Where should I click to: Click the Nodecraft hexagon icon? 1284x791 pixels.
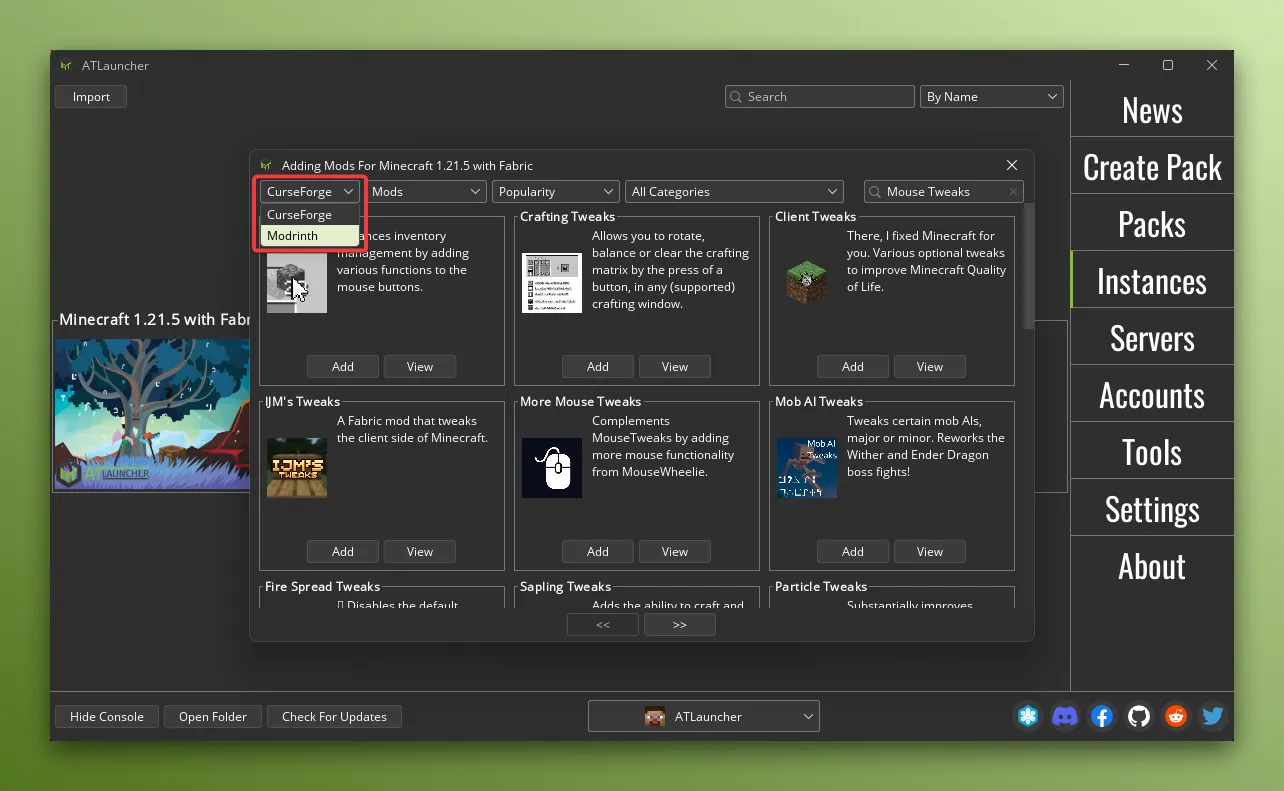[1028, 716]
